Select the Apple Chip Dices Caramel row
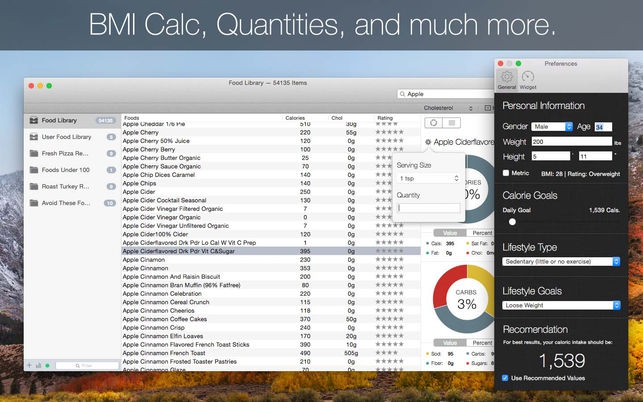 [x=271, y=175]
